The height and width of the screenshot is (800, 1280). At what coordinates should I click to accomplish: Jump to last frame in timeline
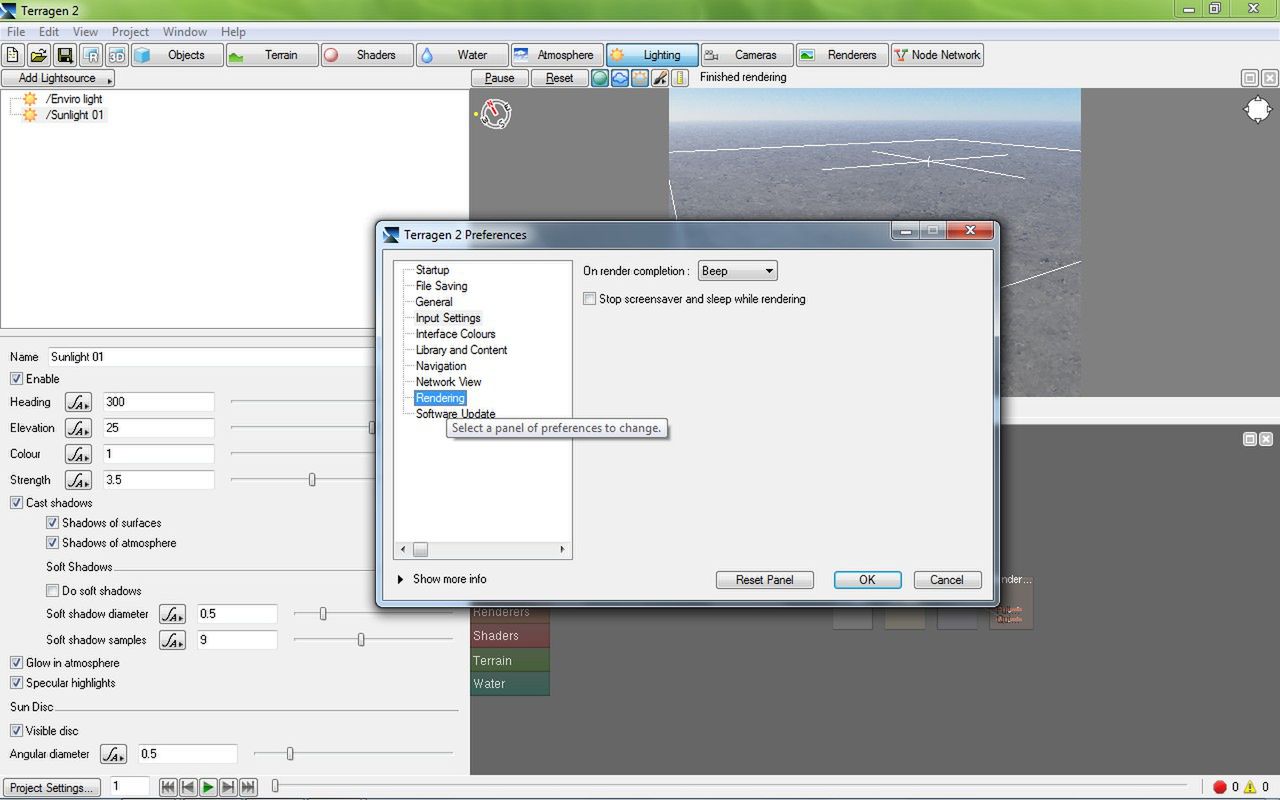(x=248, y=787)
